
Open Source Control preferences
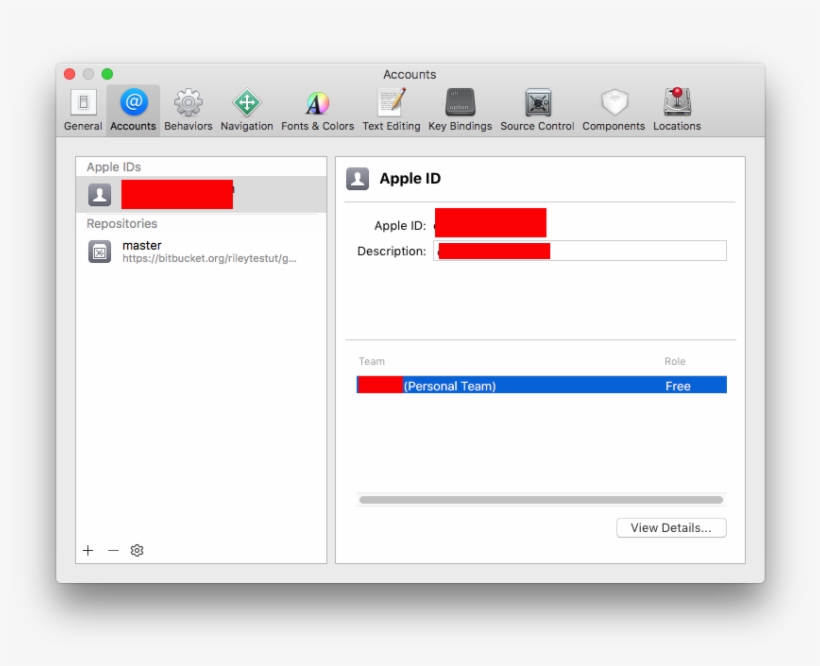click(537, 110)
